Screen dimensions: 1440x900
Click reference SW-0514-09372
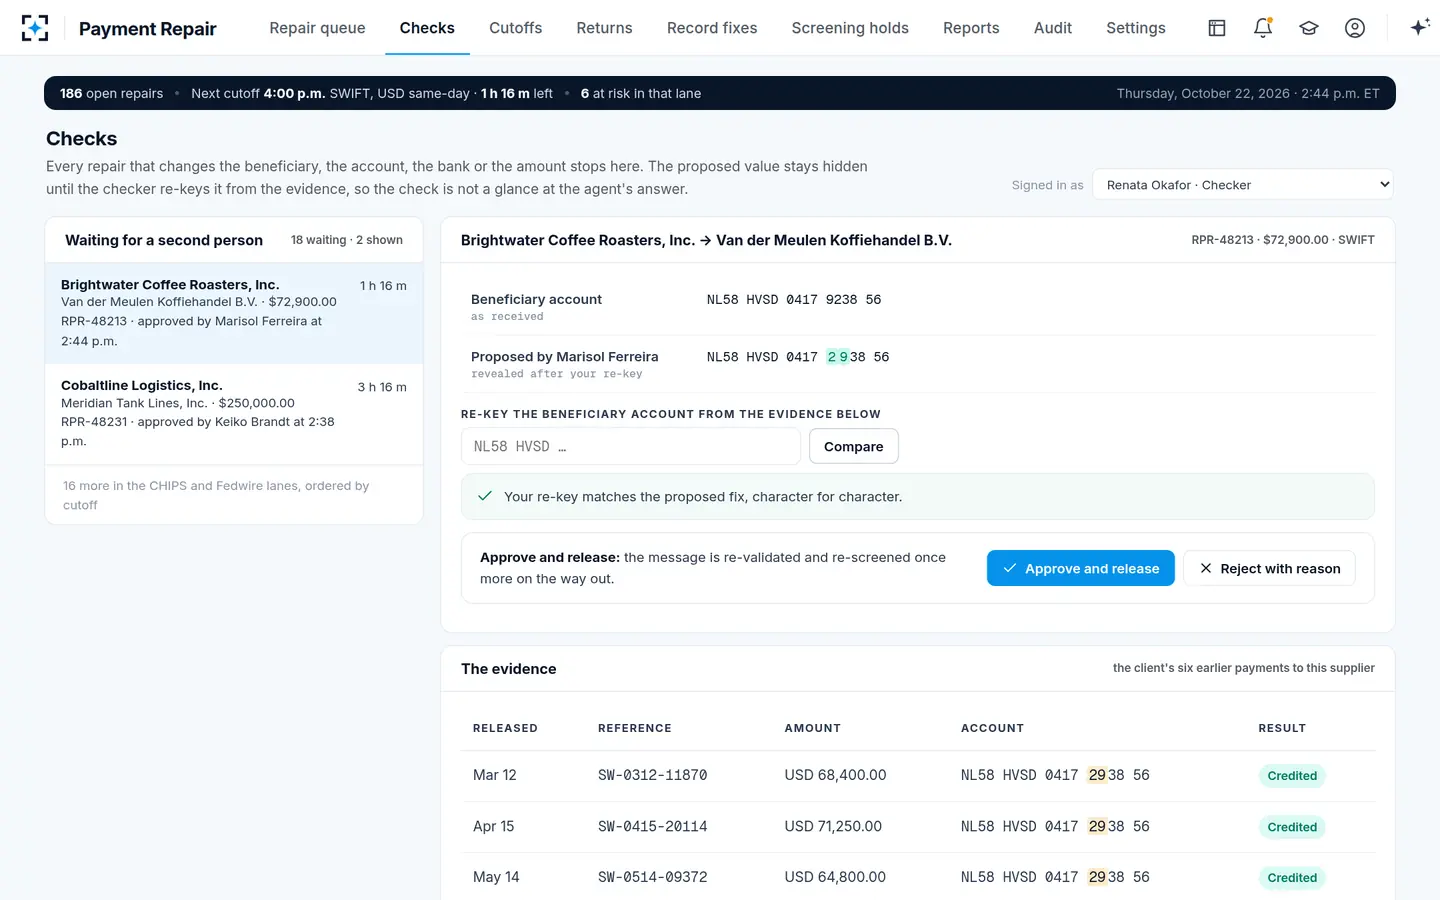point(652,877)
